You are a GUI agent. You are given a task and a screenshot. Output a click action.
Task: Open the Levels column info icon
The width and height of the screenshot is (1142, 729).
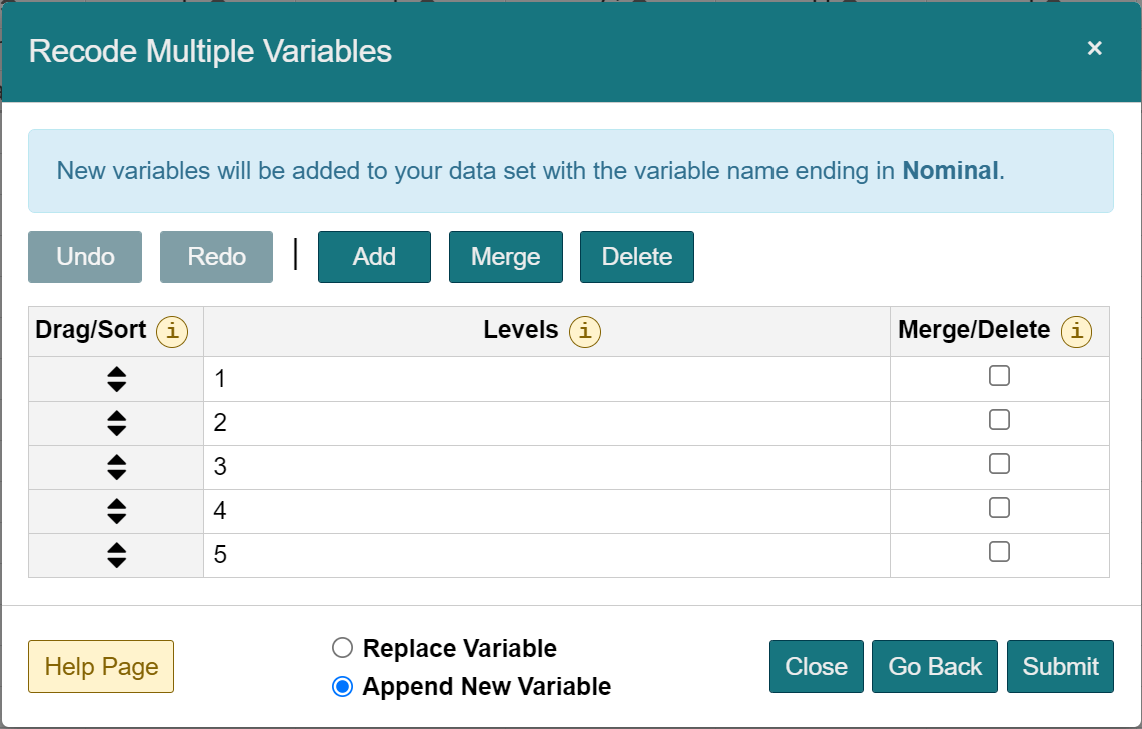584,330
